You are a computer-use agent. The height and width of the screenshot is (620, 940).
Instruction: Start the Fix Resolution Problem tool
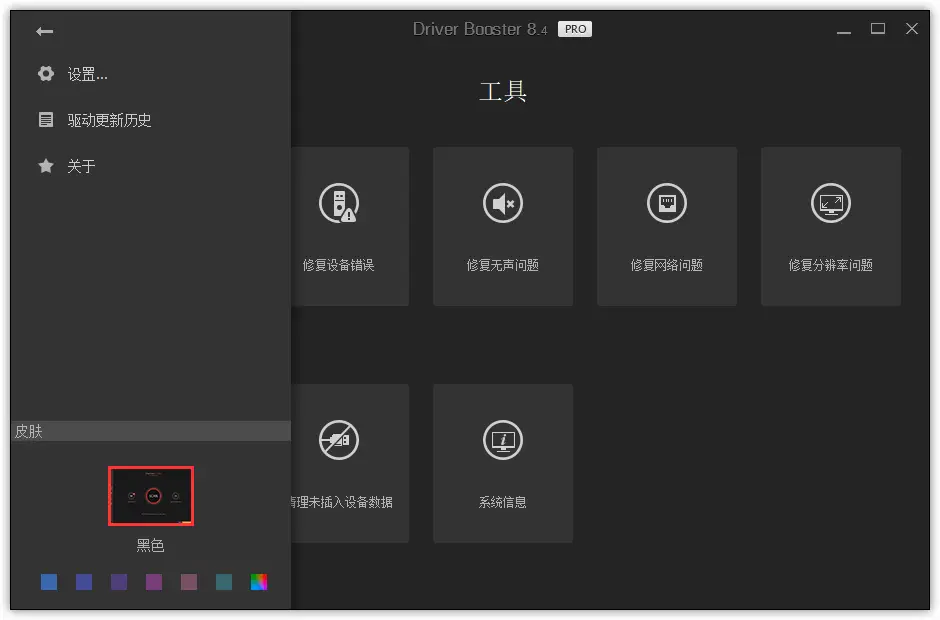[x=830, y=225]
